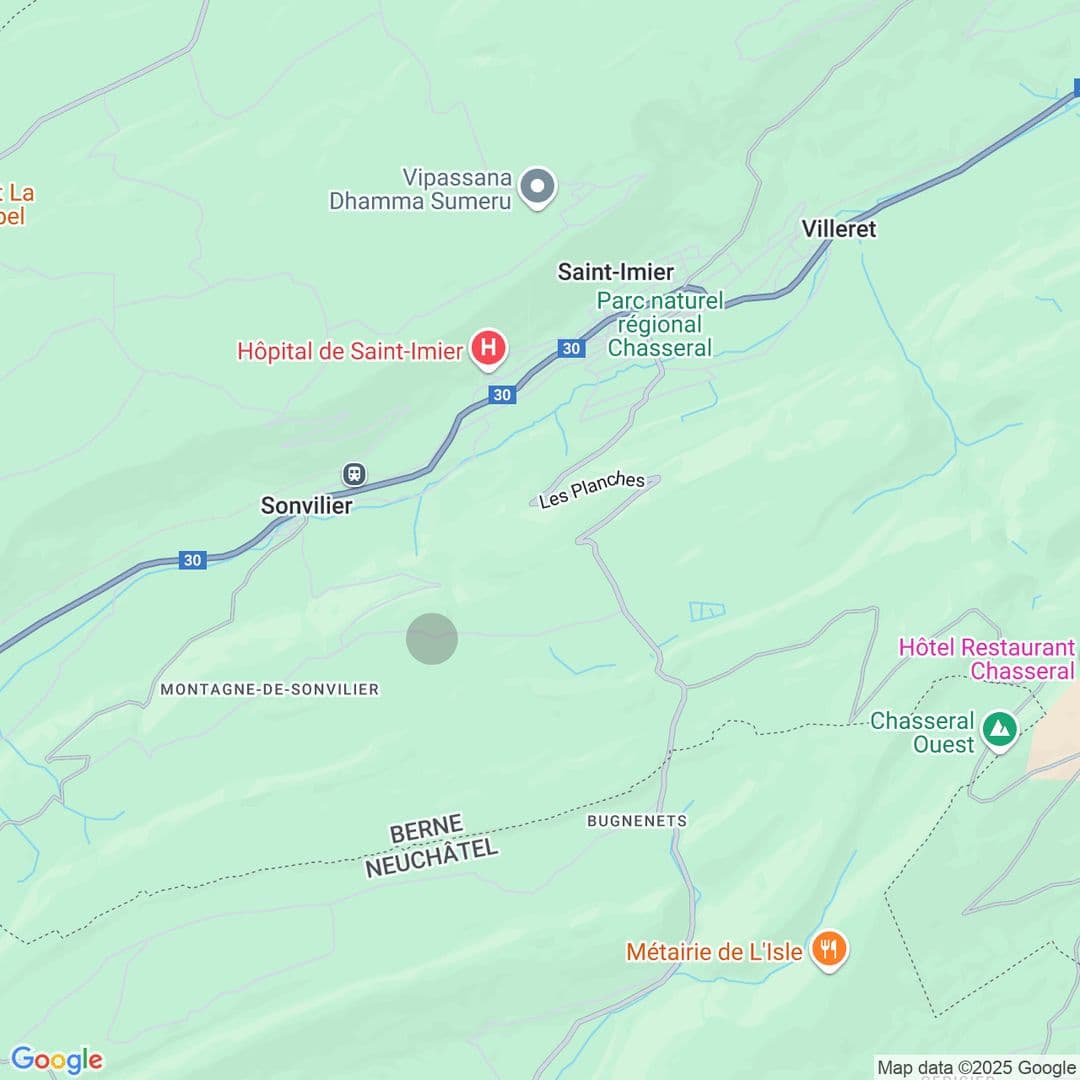
Task: Click the Chasseral Ouest mountain peak marker
Action: click(x=1000, y=731)
